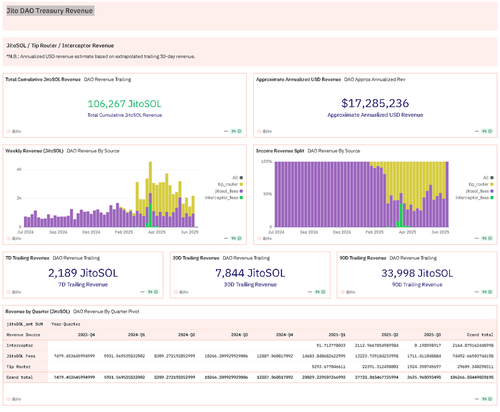Click @jito avatar on Annualized USD Revenue card
The image size is (500, 412).
tap(259, 131)
